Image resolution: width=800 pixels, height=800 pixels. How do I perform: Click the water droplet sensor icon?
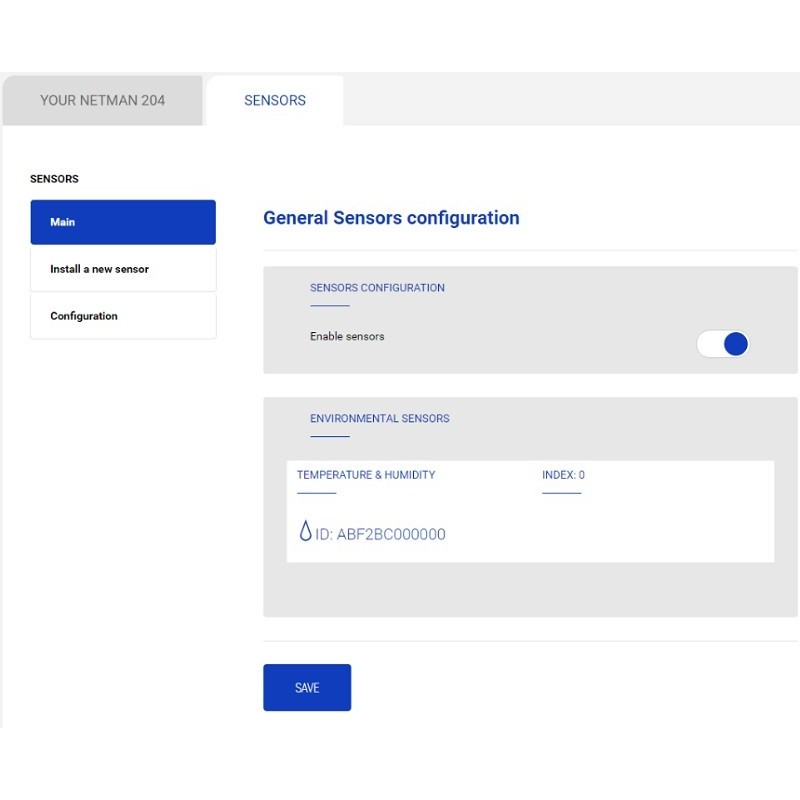(305, 532)
